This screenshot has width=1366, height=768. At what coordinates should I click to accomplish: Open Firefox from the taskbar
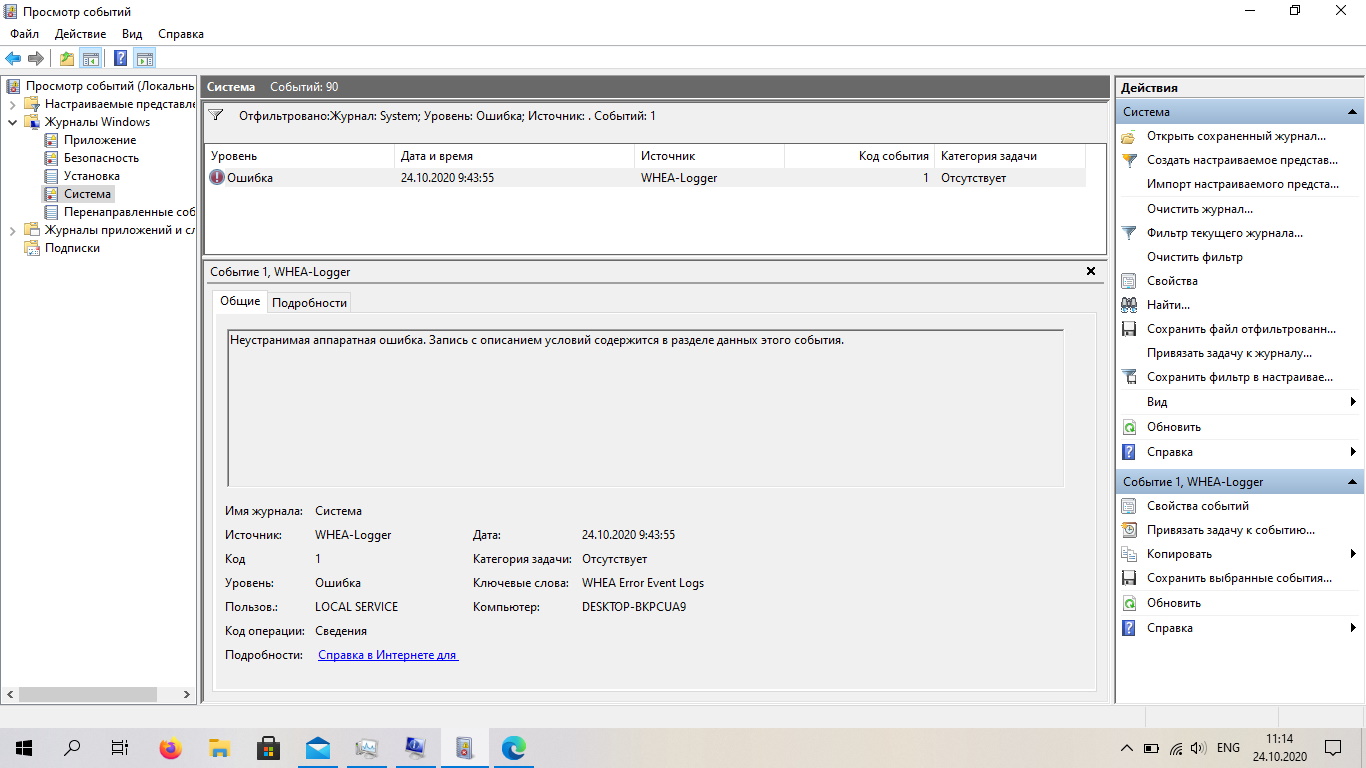(170, 747)
